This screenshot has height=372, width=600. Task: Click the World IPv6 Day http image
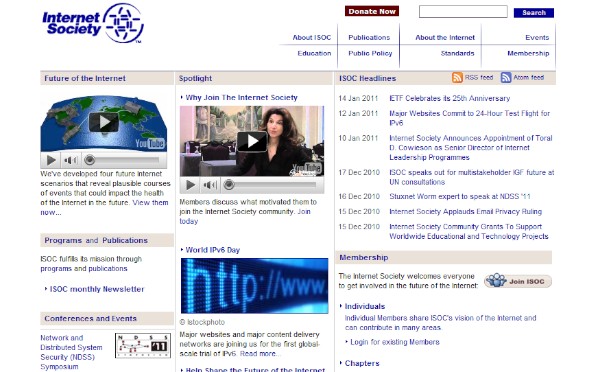click(254, 286)
